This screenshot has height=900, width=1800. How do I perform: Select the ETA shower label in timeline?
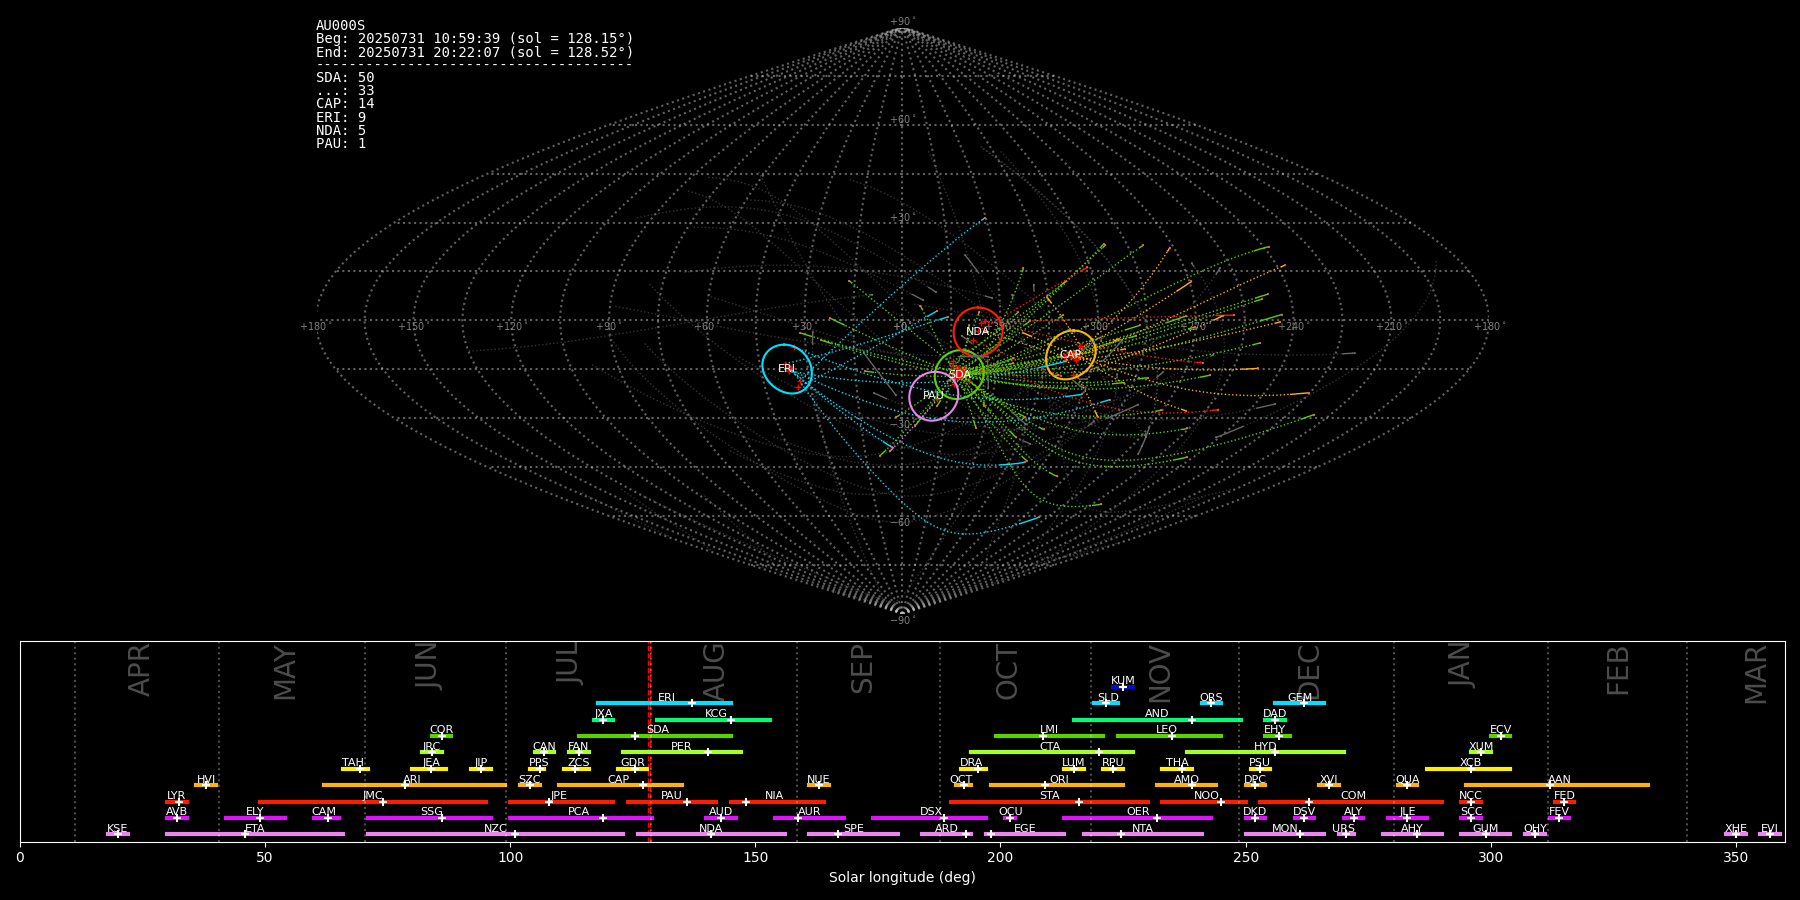[x=255, y=829]
